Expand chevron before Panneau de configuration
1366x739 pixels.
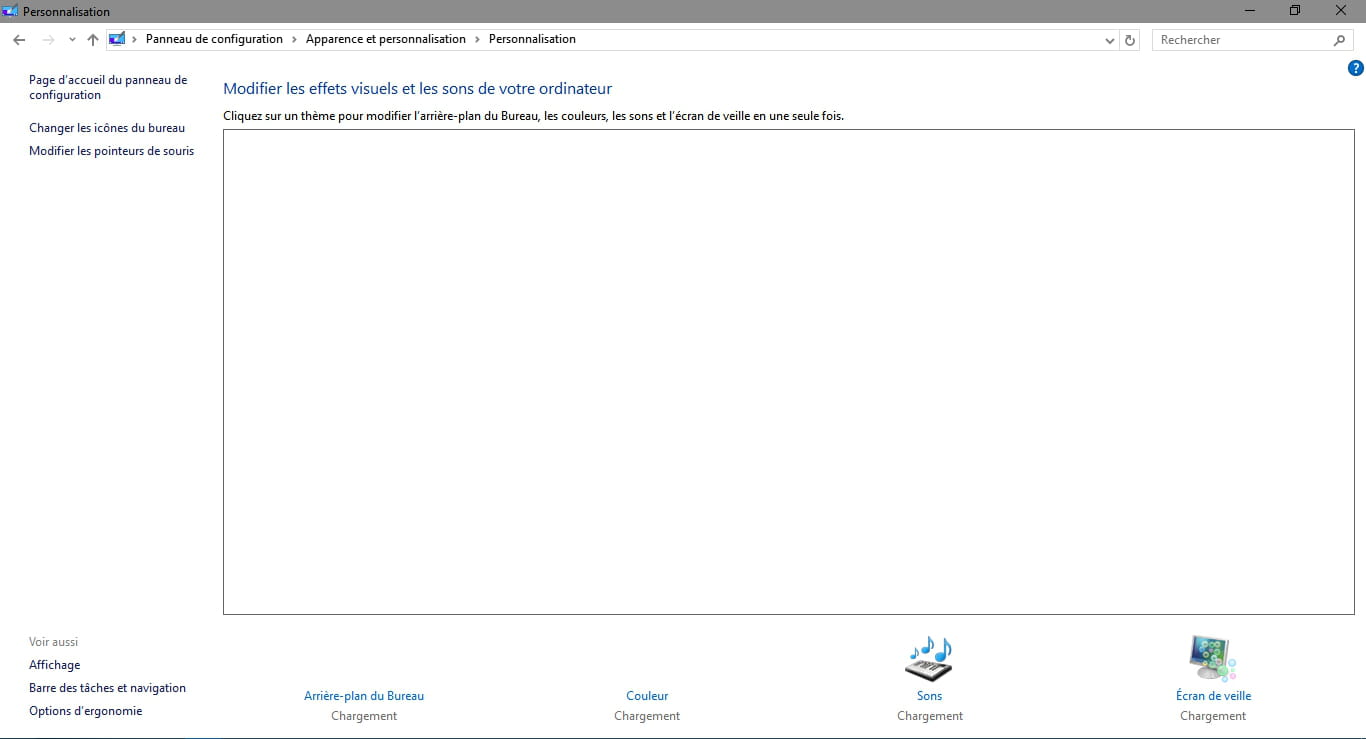[135, 39]
